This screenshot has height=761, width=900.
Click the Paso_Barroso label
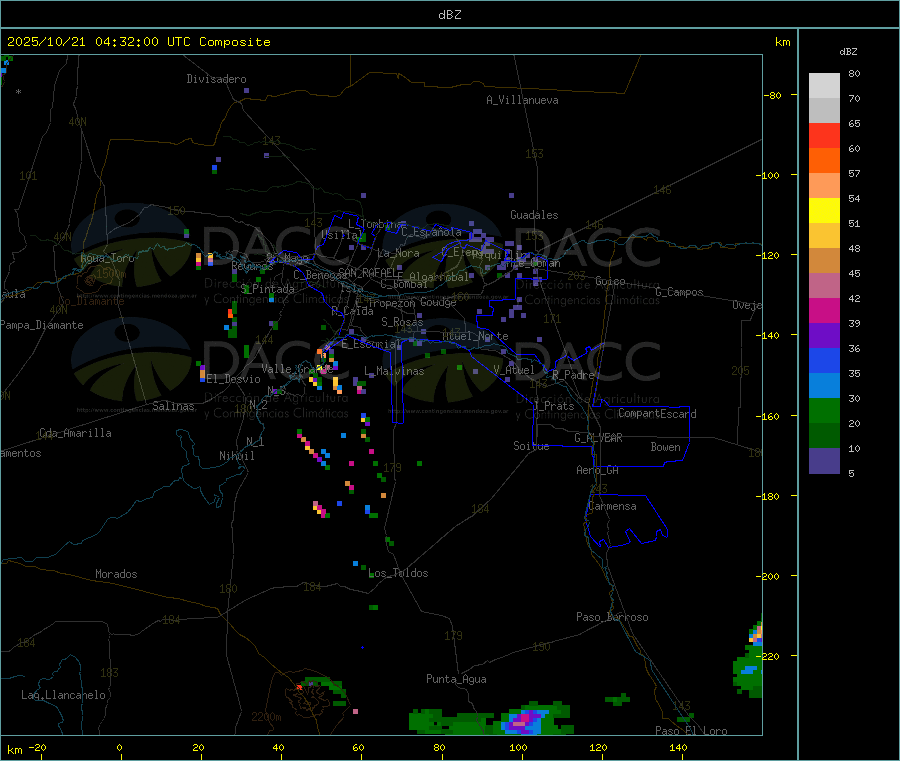612,617
